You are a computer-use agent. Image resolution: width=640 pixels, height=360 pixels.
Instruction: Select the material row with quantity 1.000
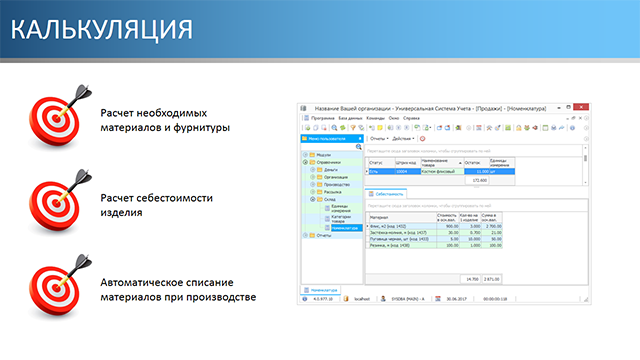(435, 245)
